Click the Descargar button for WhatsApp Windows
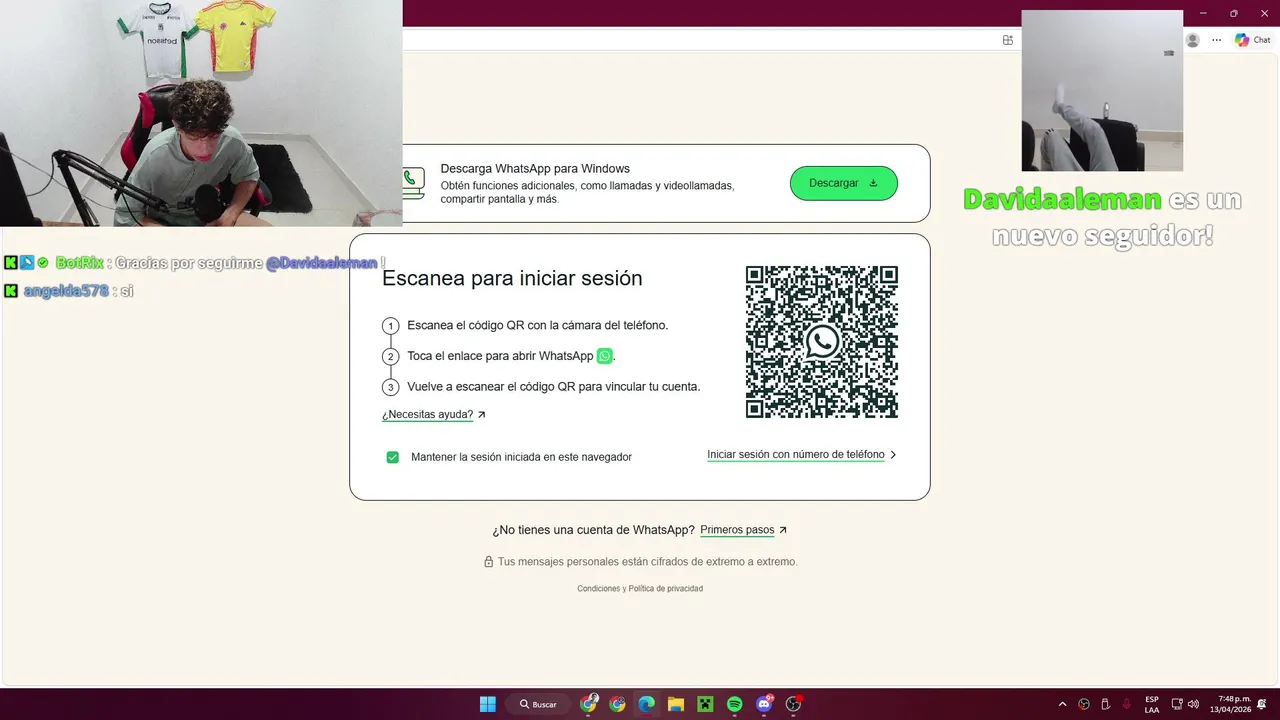This screenshot has width=1280, height=720. pyautogui.click(x=843, y=183)
